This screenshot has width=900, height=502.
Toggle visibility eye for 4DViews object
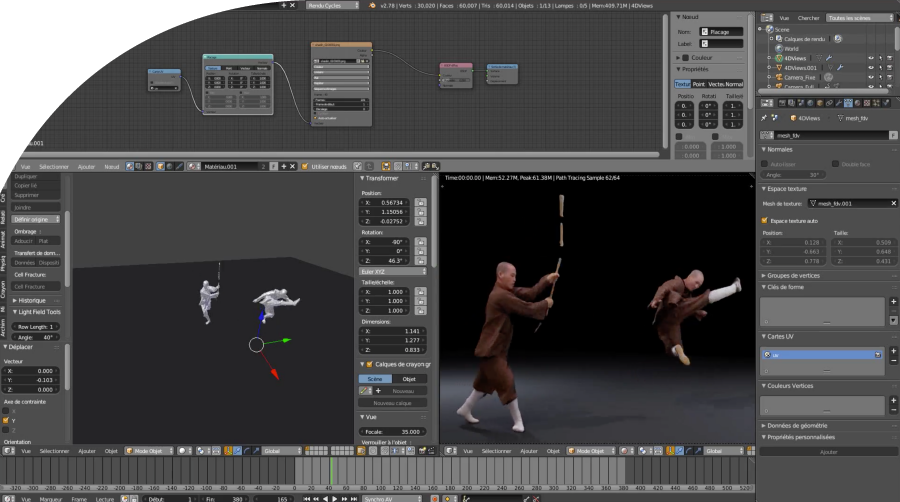(869, 59)
